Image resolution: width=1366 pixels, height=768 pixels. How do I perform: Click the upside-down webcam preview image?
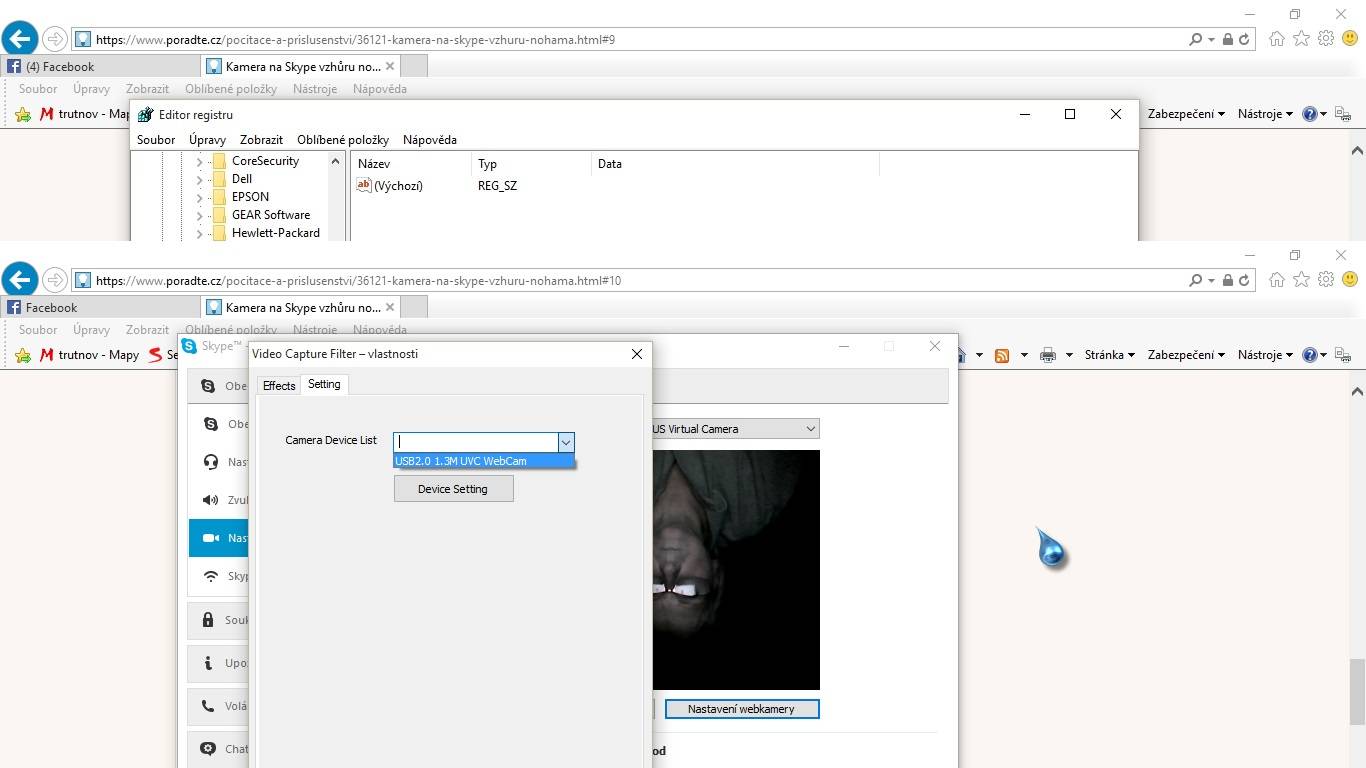[x=736, y=570]
